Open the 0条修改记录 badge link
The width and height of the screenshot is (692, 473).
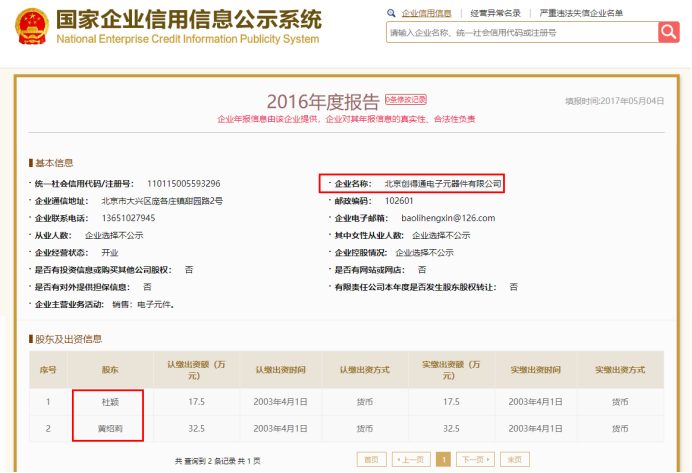(x=406, y=100)
